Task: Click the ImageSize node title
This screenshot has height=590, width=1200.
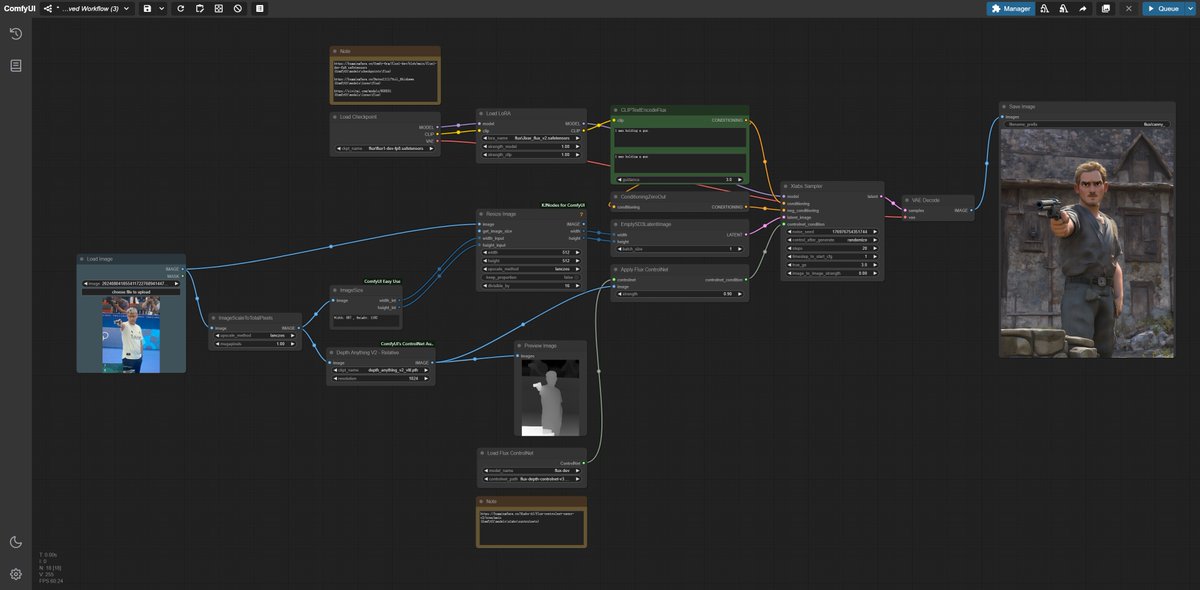Action: 350,290
